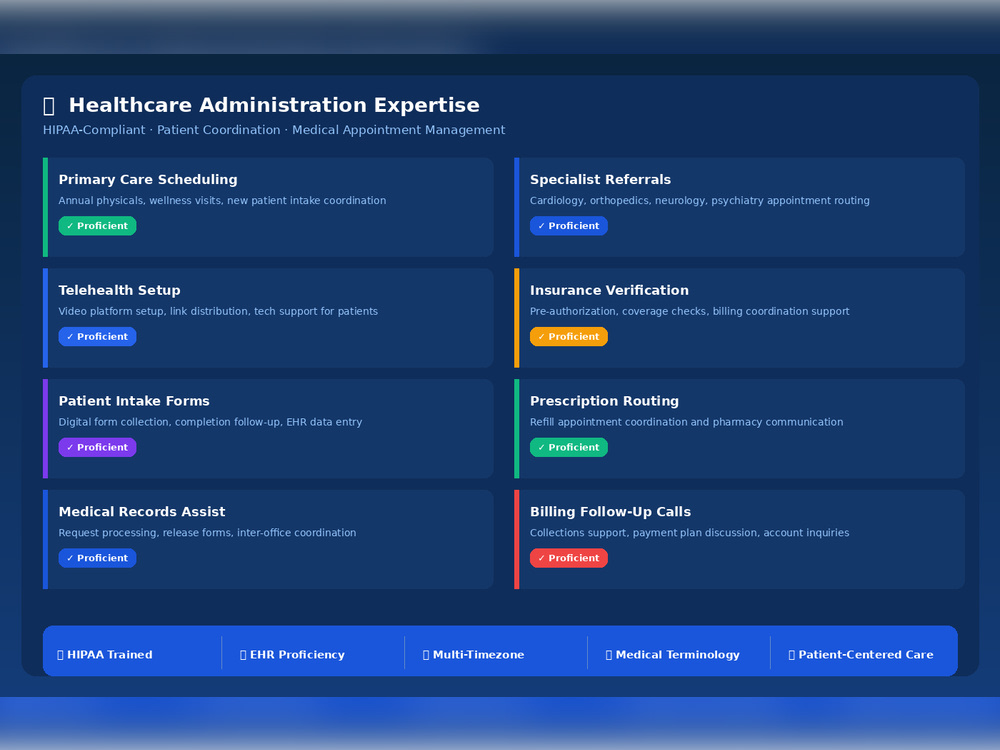Select Request processing, release forms description

click(207, 533)
